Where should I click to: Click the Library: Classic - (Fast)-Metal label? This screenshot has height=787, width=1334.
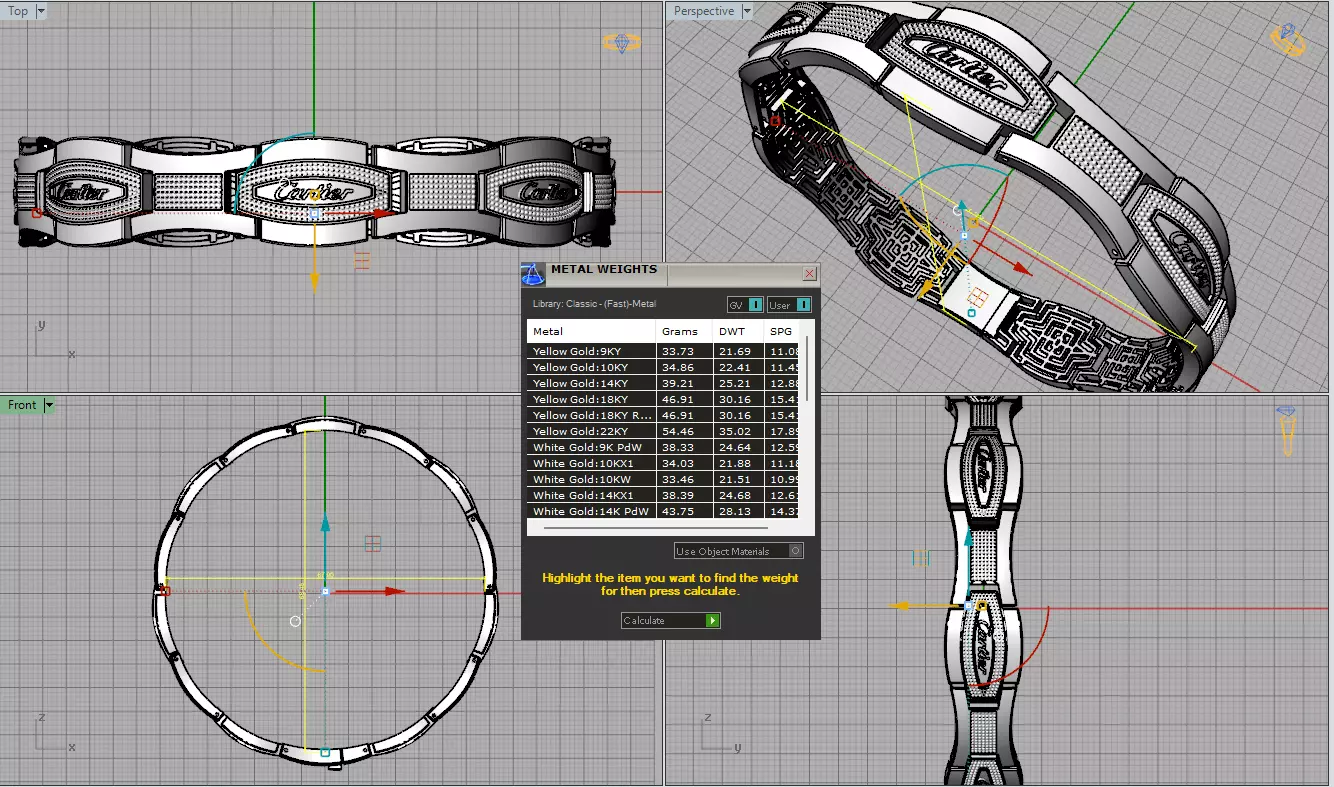pyautogui.click(x=594, y=304)
